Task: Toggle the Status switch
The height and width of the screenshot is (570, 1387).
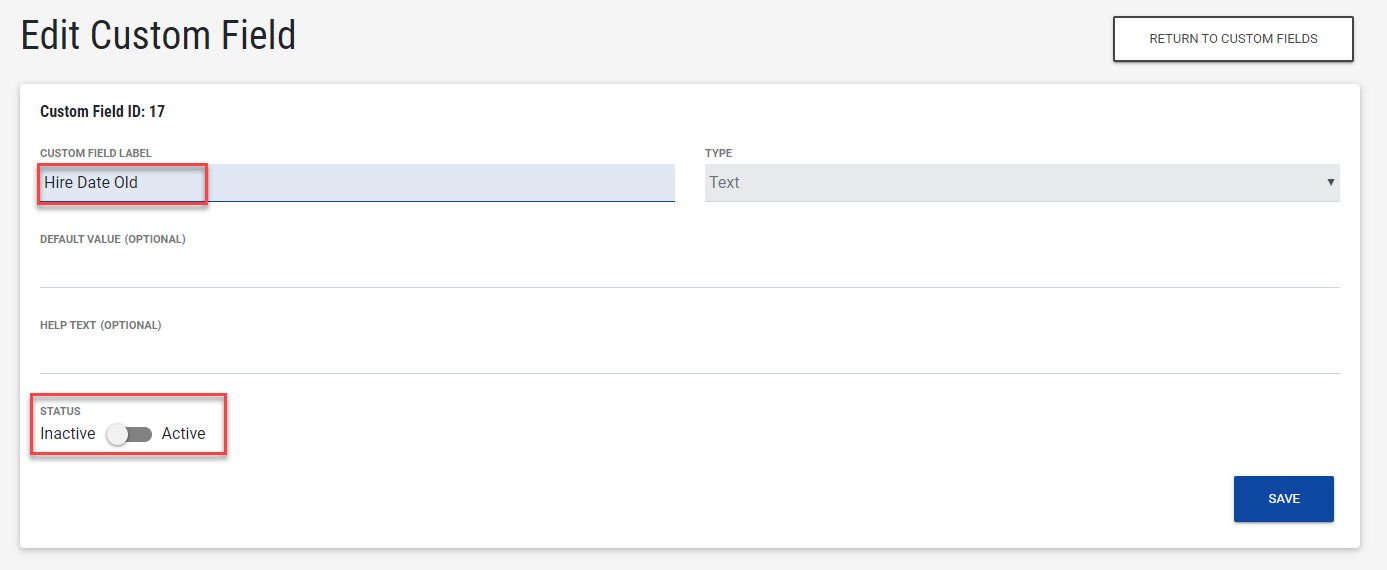Action: coord(129,434)
